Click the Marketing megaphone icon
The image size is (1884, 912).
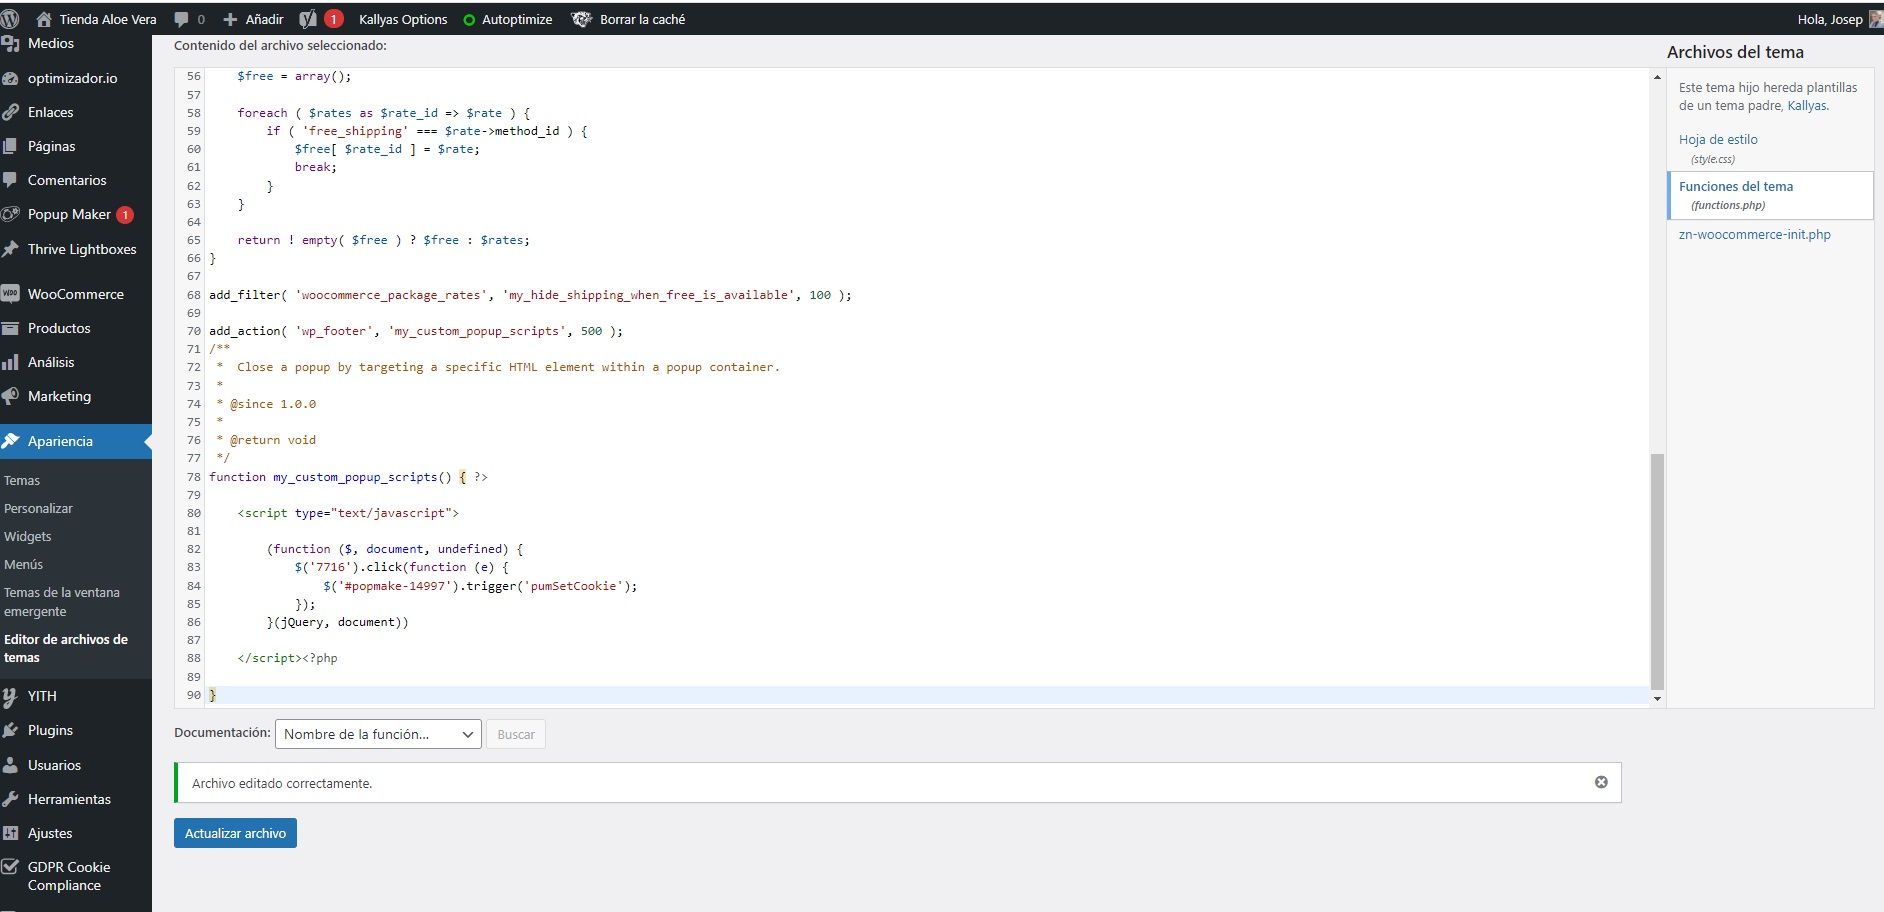coord(10,396)
